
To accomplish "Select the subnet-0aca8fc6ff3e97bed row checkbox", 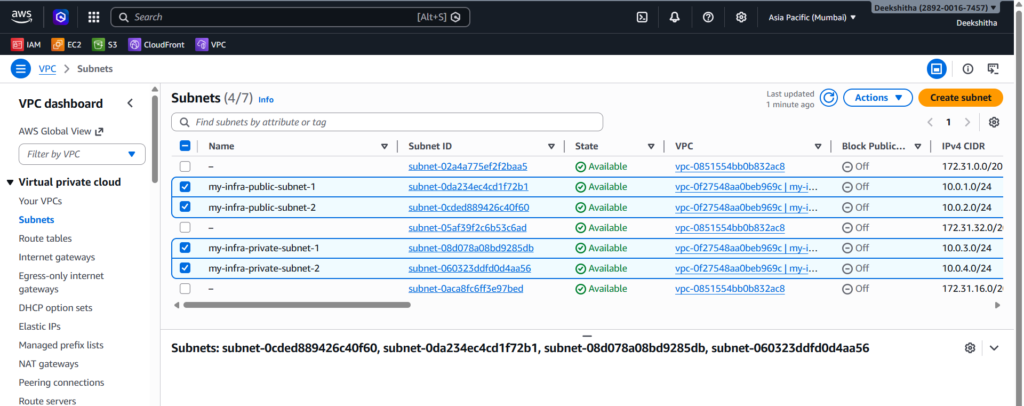I will coord(184,289).
